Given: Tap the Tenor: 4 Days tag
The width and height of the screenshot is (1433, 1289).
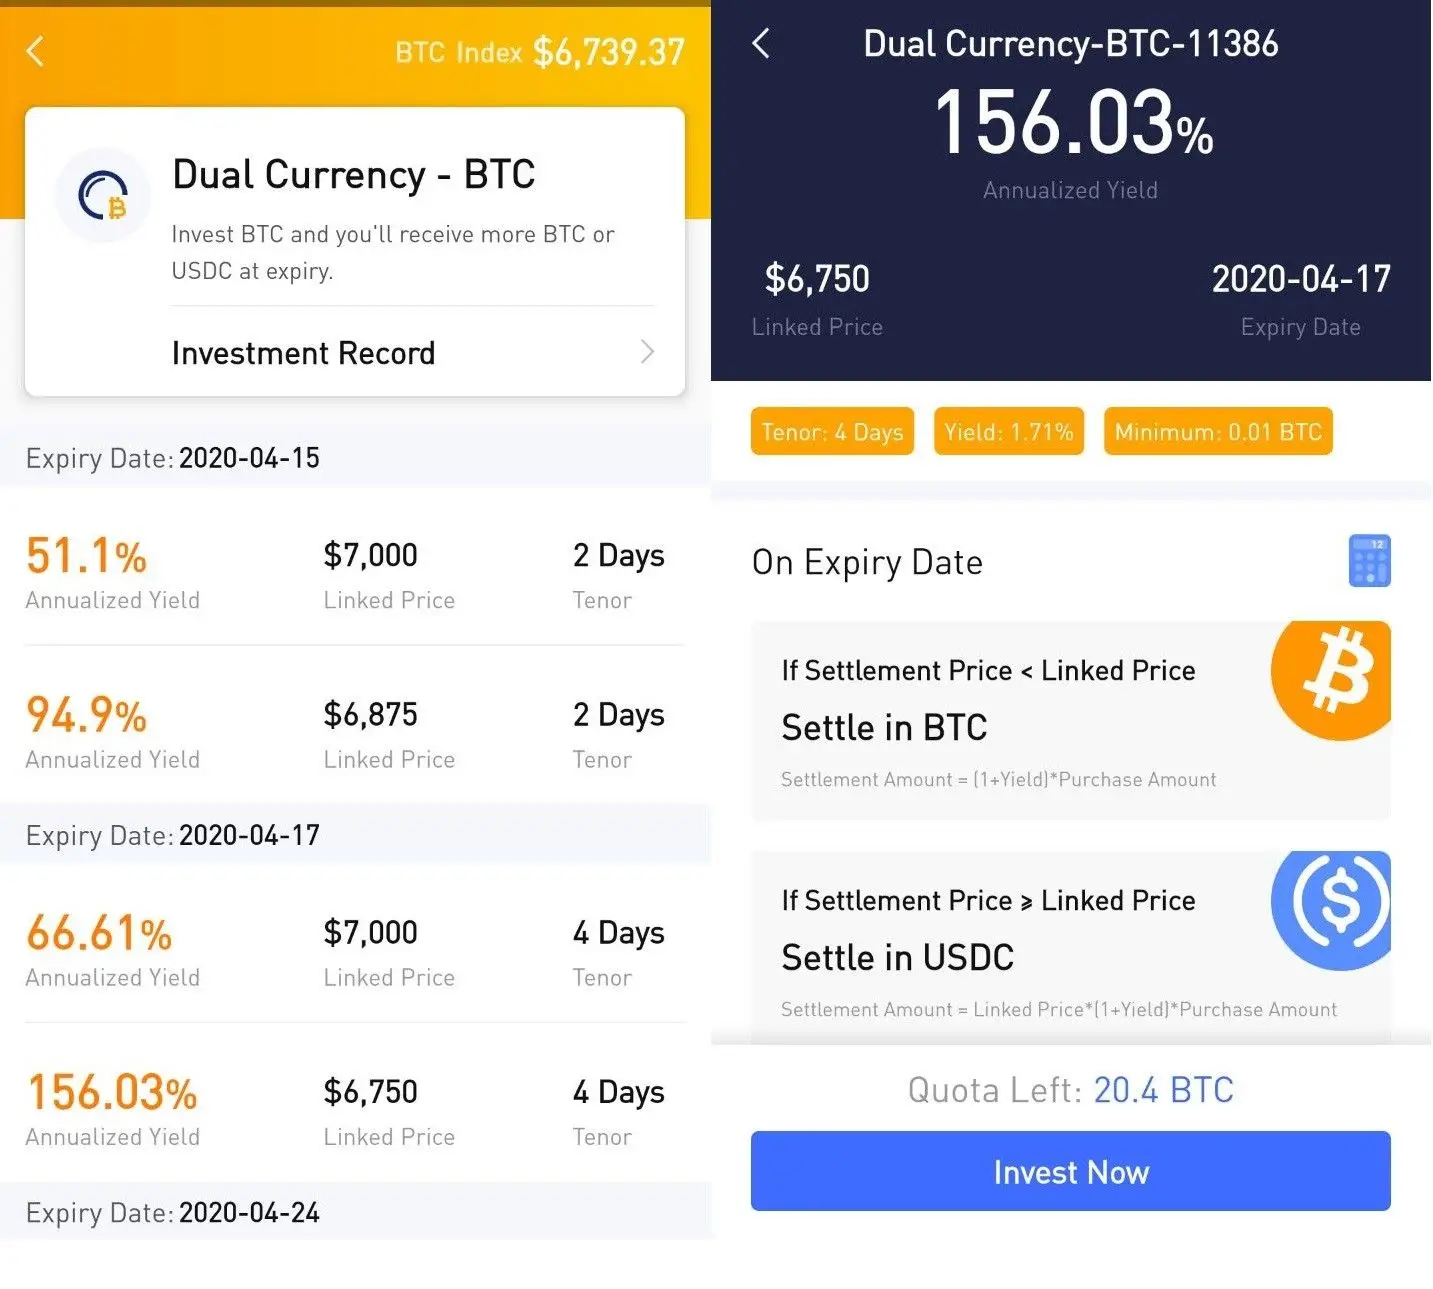Looking at the screenshot, I should tap(832, 432).
